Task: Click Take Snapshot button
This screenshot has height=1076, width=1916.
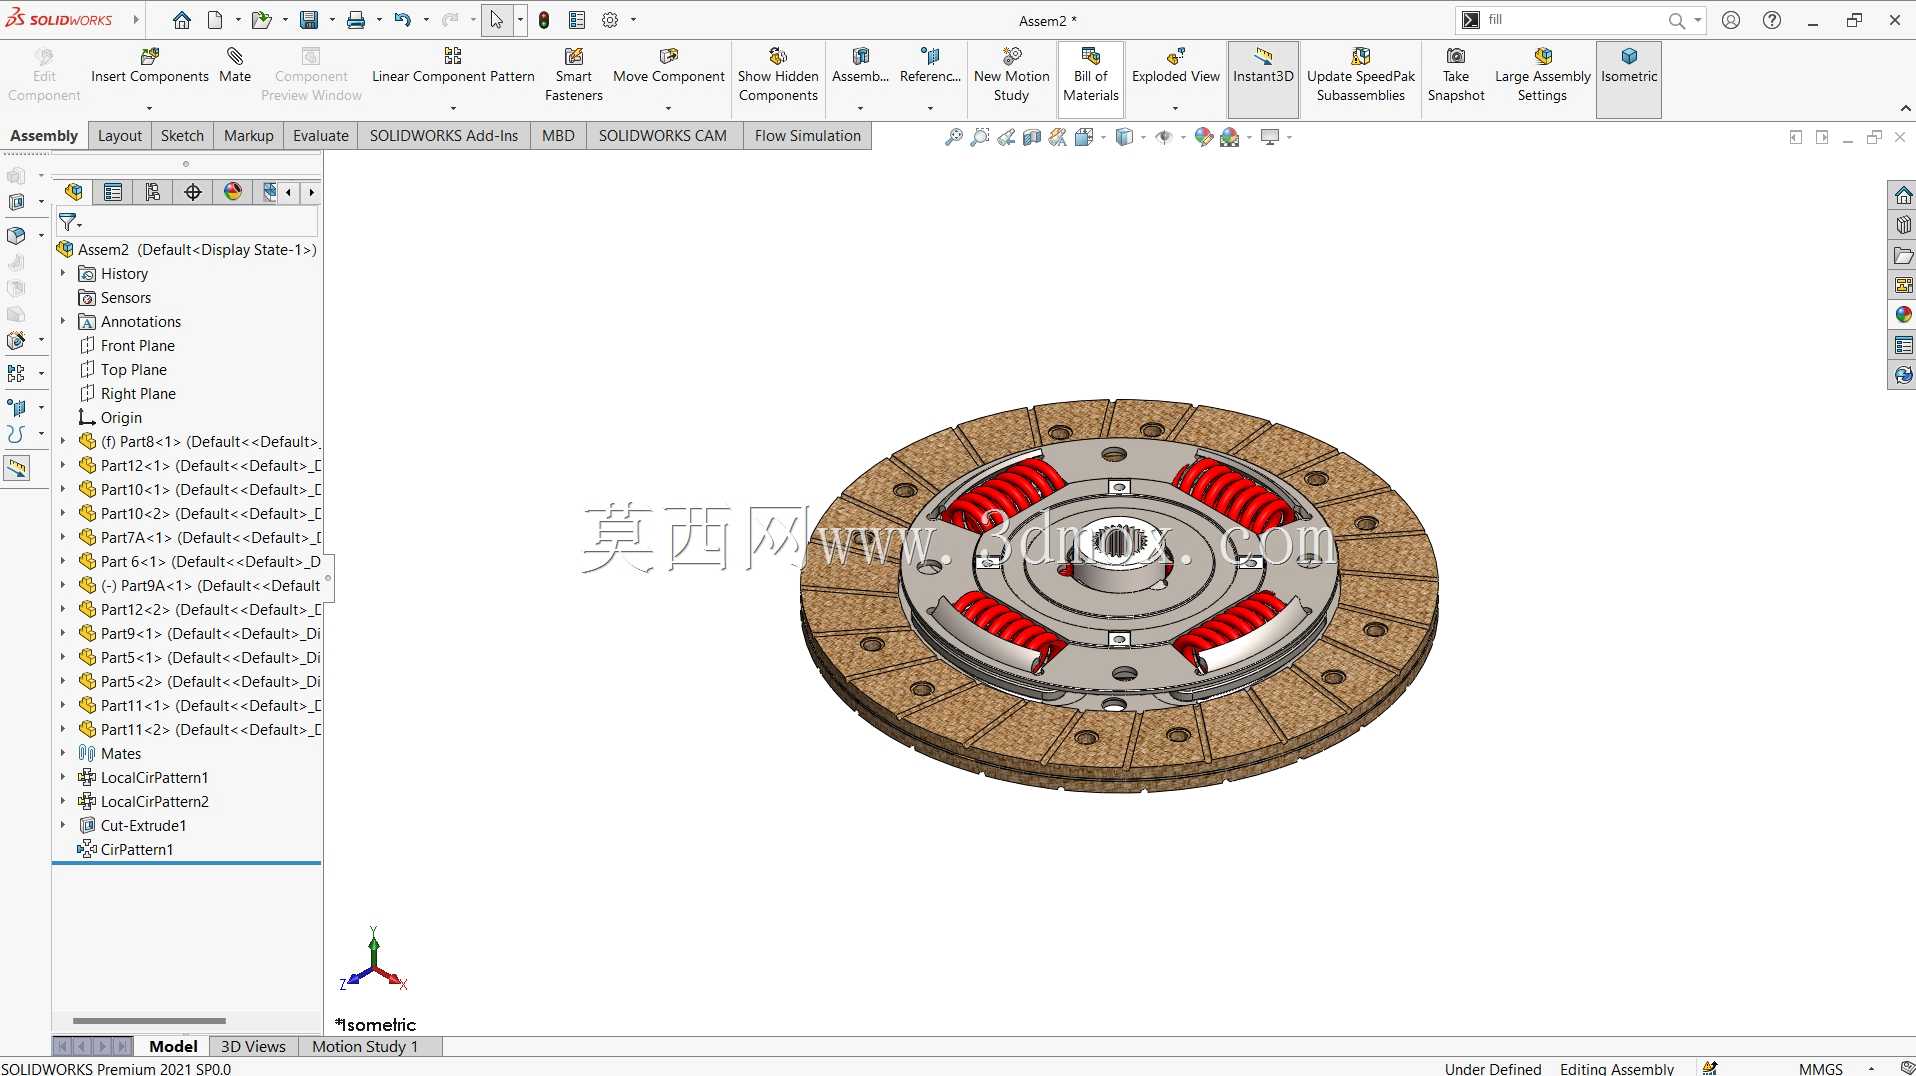Action: (1456, 75)
